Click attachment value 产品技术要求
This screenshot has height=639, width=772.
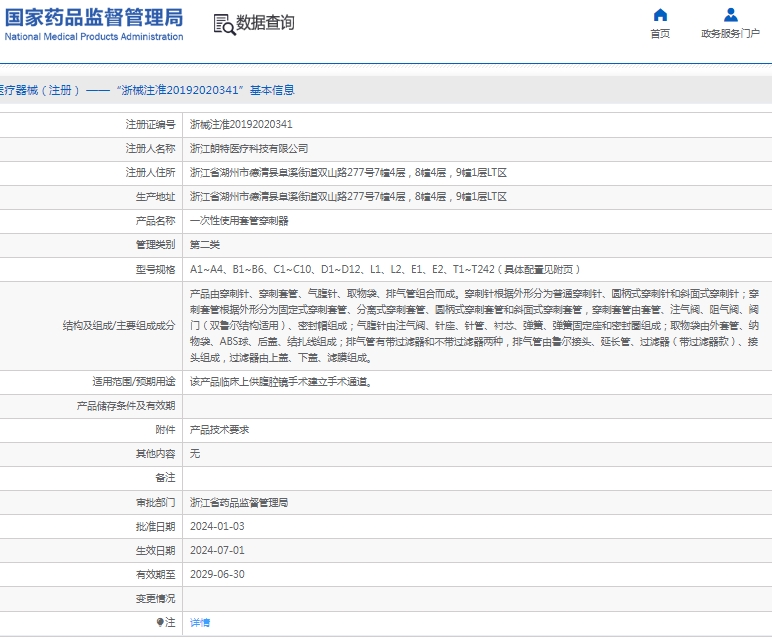click(x=220, y=430)
